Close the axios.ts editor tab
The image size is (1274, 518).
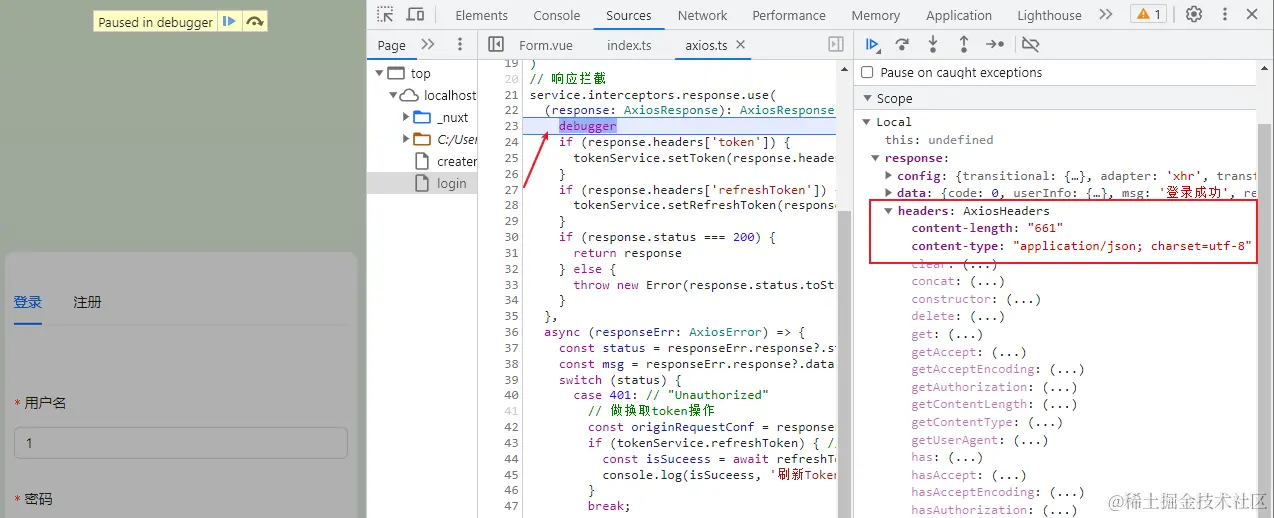coord(740,45)
